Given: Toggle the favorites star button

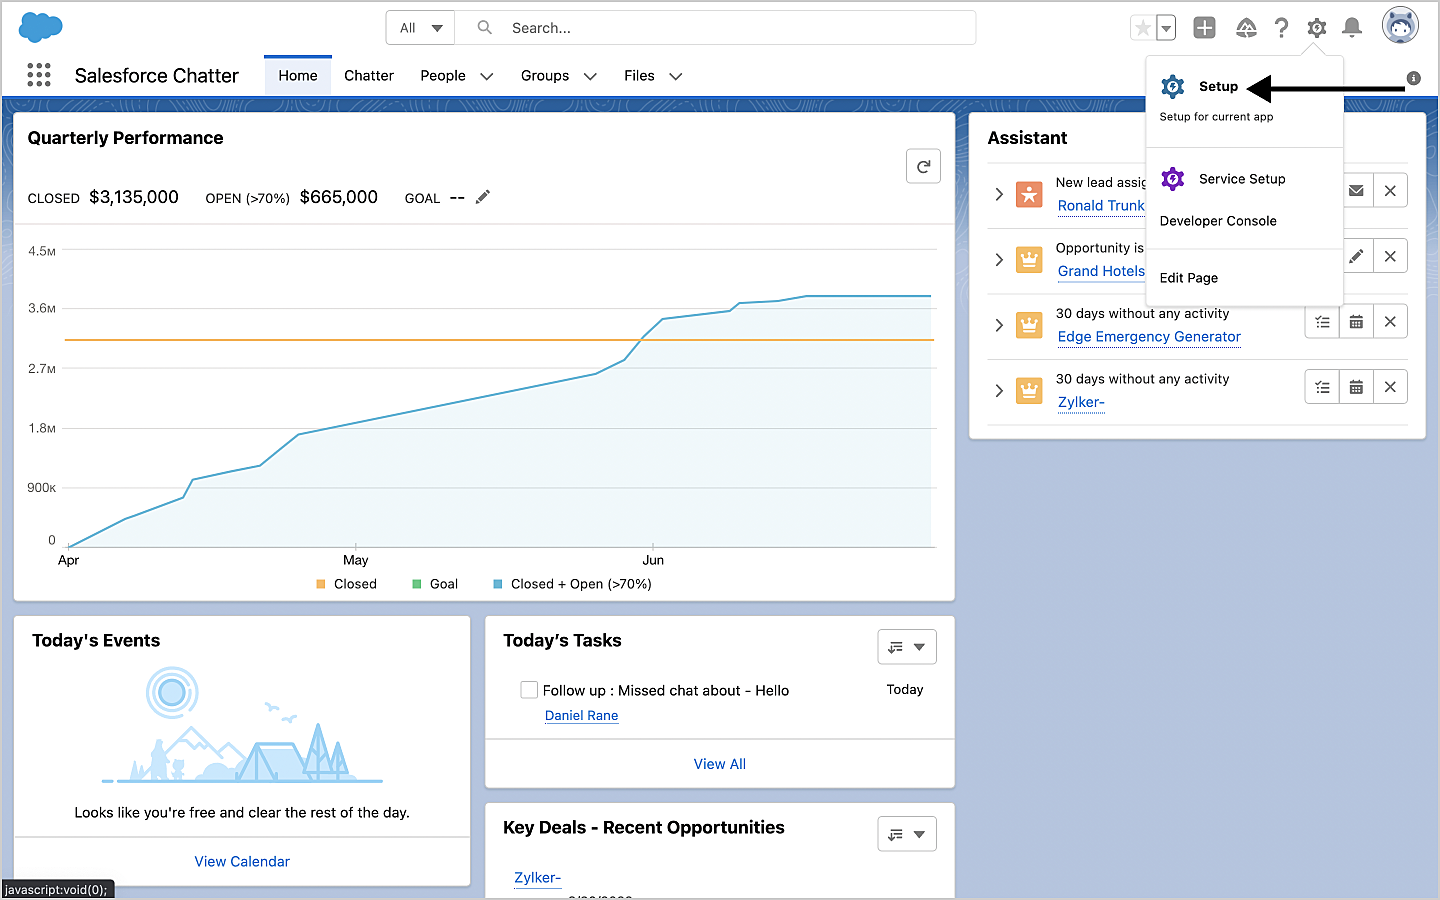Looking at the screenshot, I should tap(1142, 28).
